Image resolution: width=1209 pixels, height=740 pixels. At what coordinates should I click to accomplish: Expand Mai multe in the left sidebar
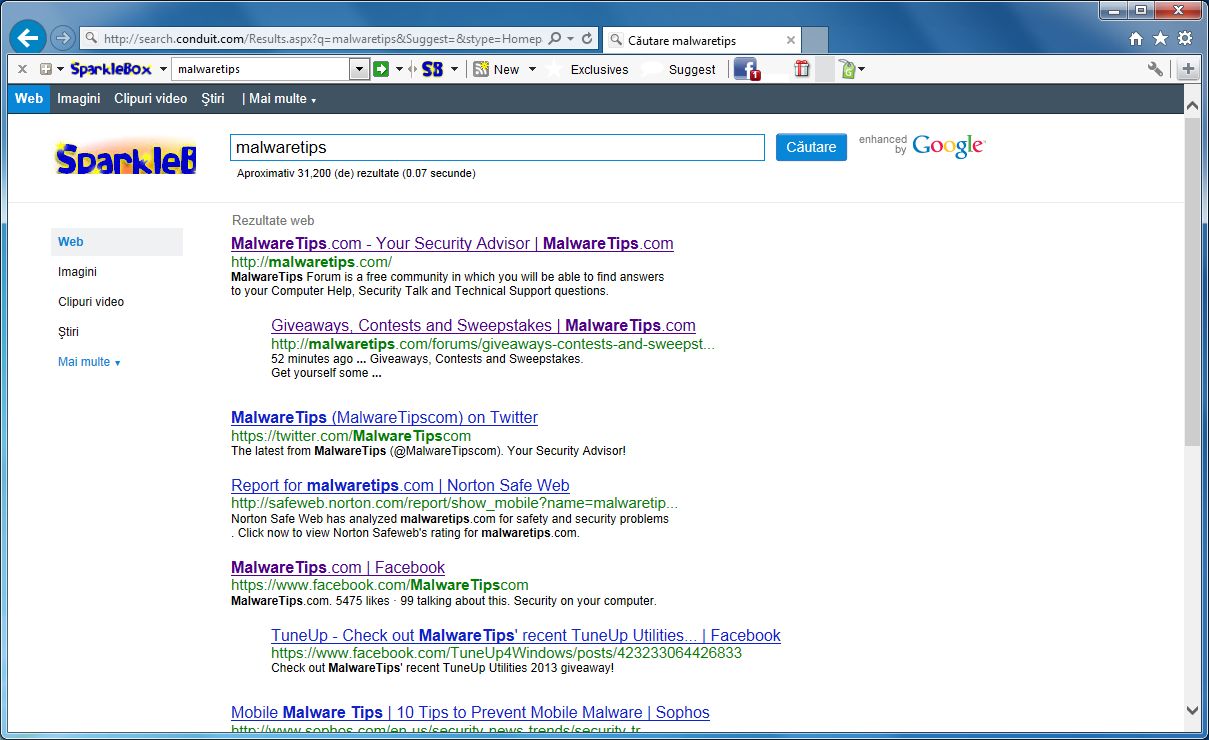[89, 362]
